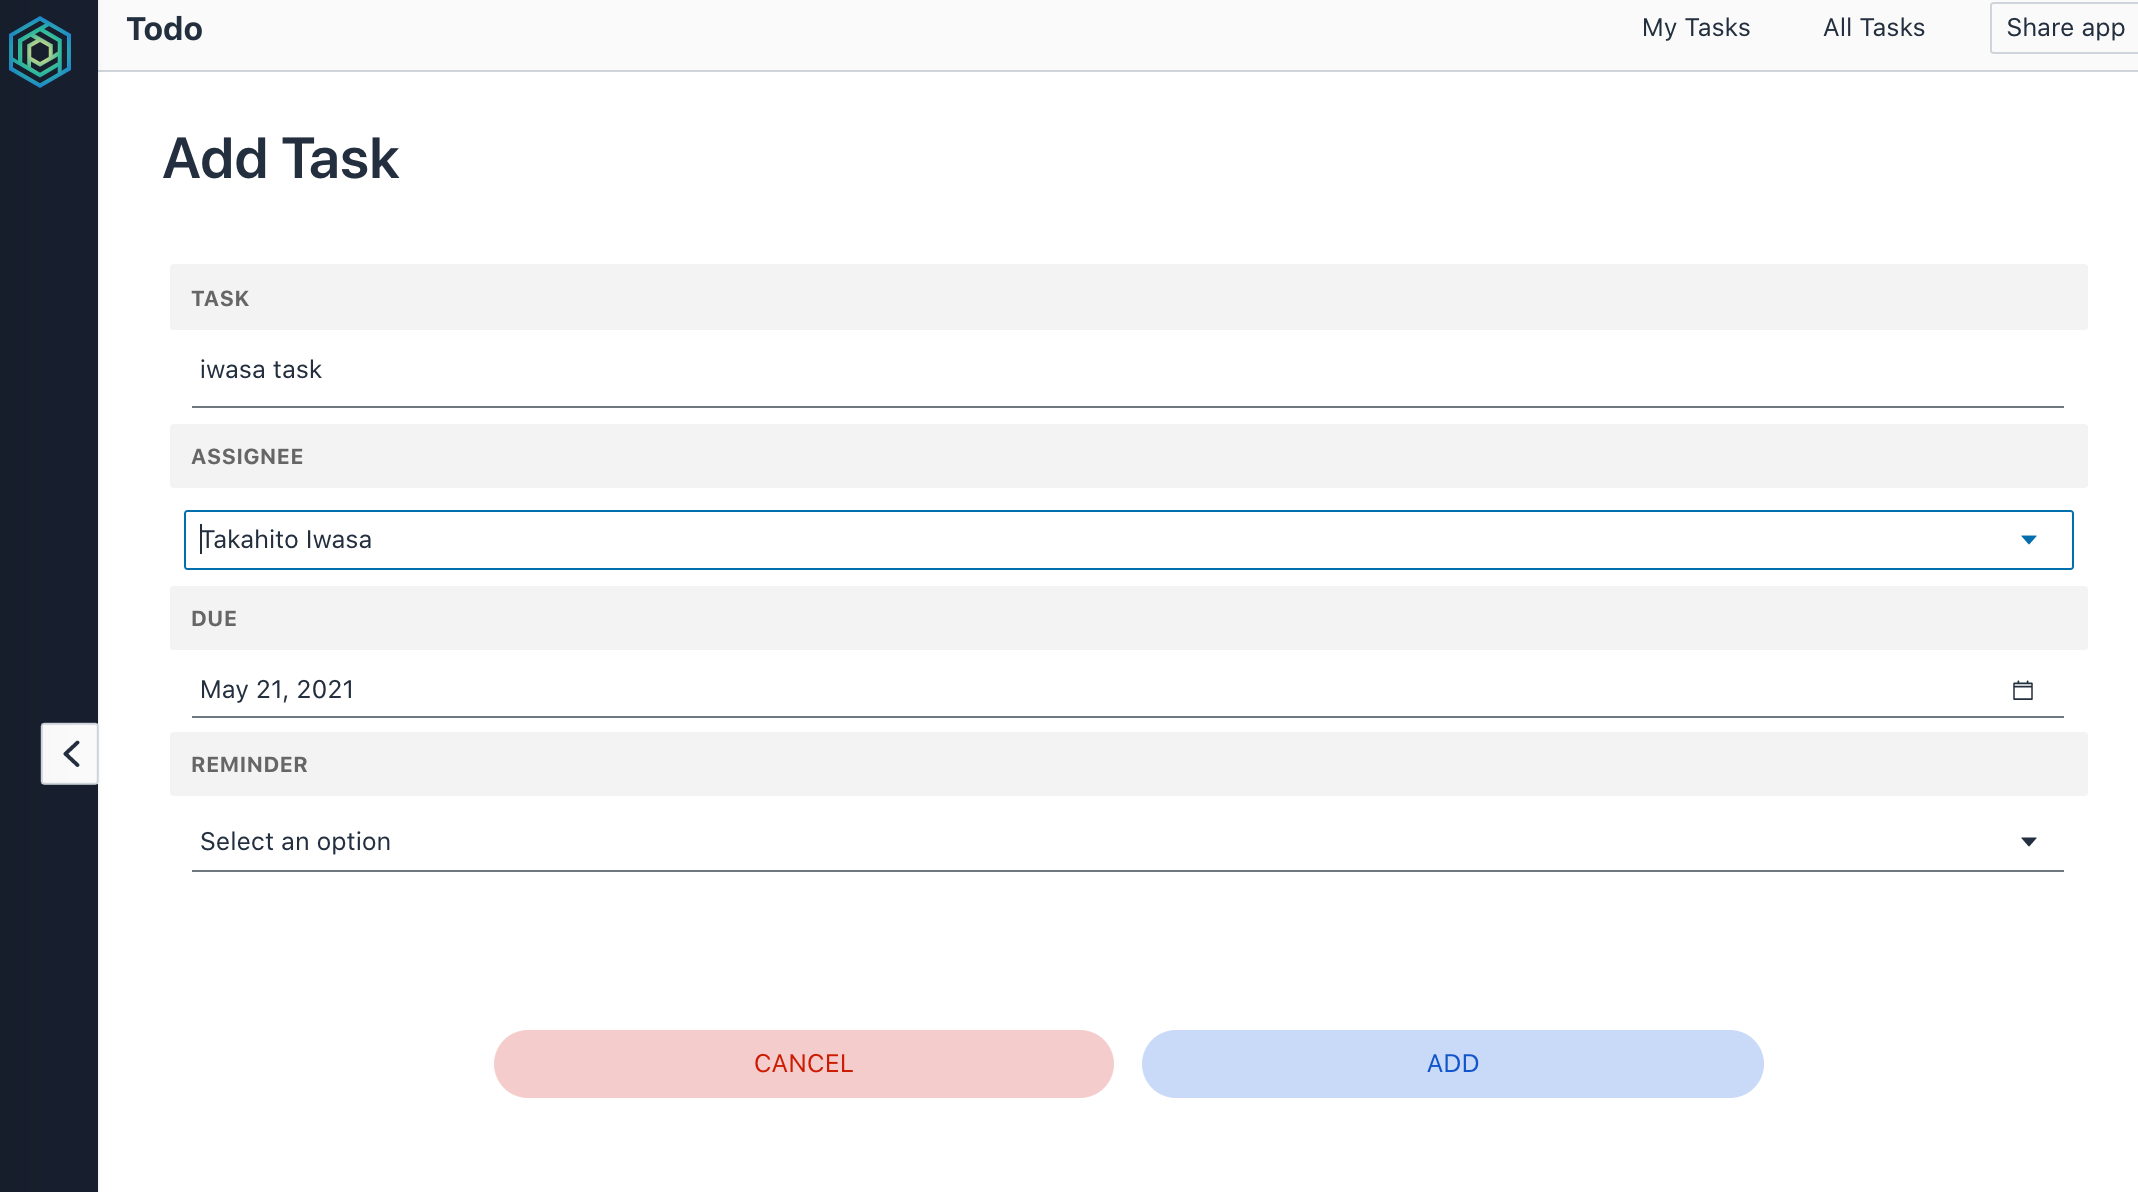Open the Reminder 'Select an option' dropdown
Image resolution: width=2138 pixels, height=1192 pixels.
click(1128, 841)
